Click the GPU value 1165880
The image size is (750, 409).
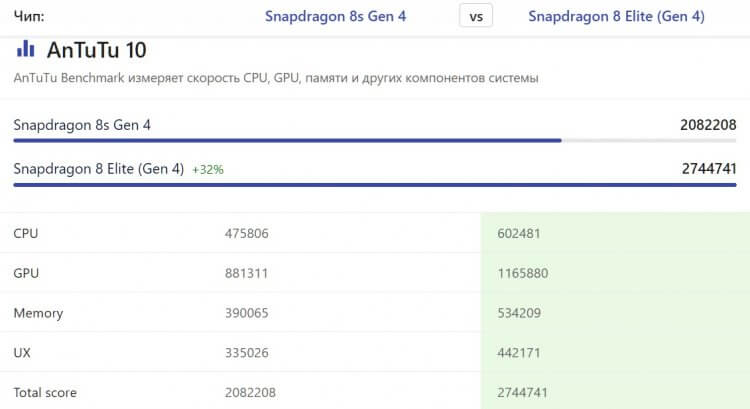523,273
